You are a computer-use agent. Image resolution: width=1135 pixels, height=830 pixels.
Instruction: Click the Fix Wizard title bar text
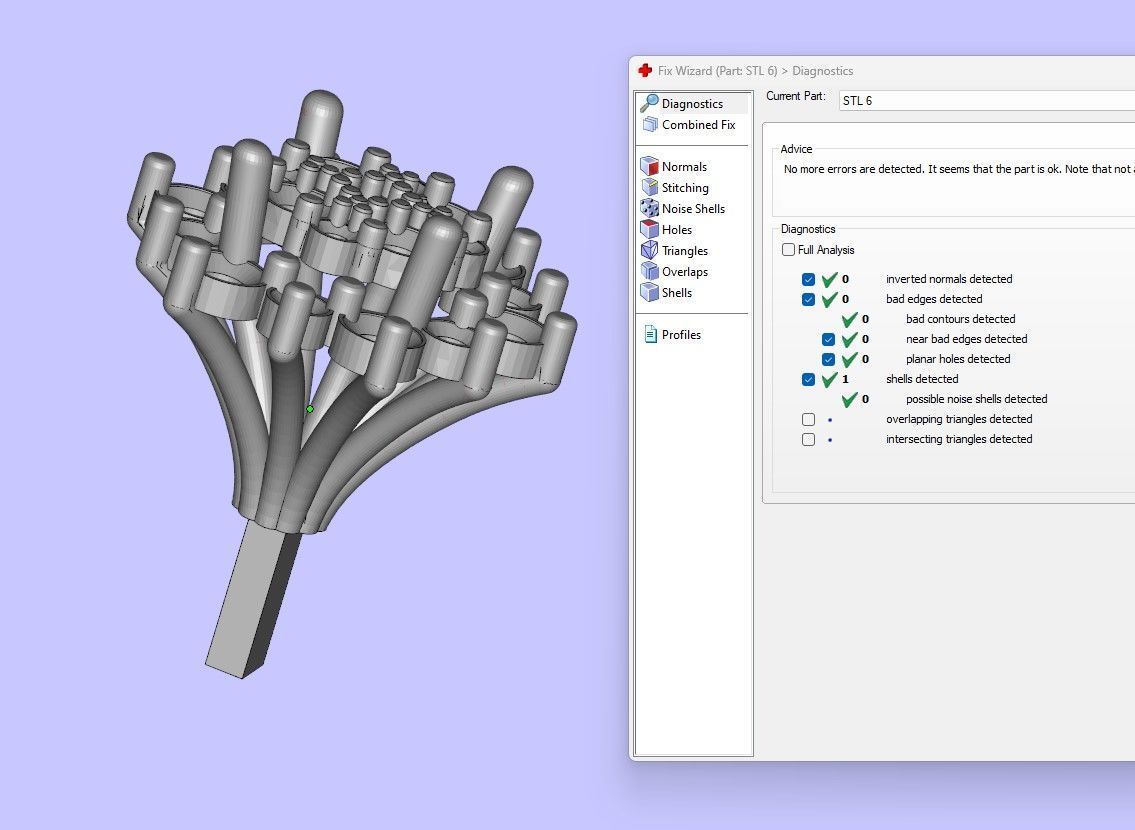pyautogui.click(x=755, y=71)
